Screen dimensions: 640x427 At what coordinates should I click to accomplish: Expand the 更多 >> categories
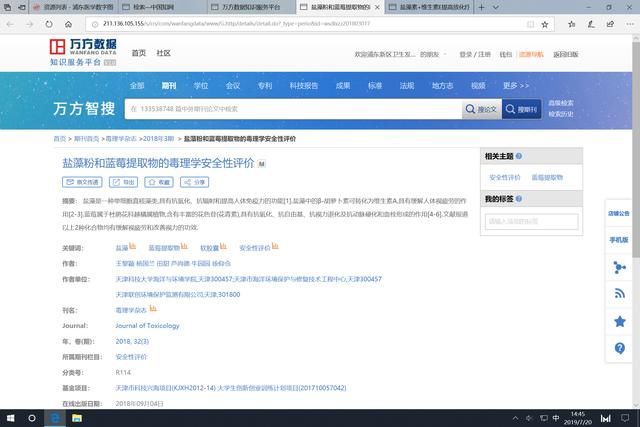point(516,86)
